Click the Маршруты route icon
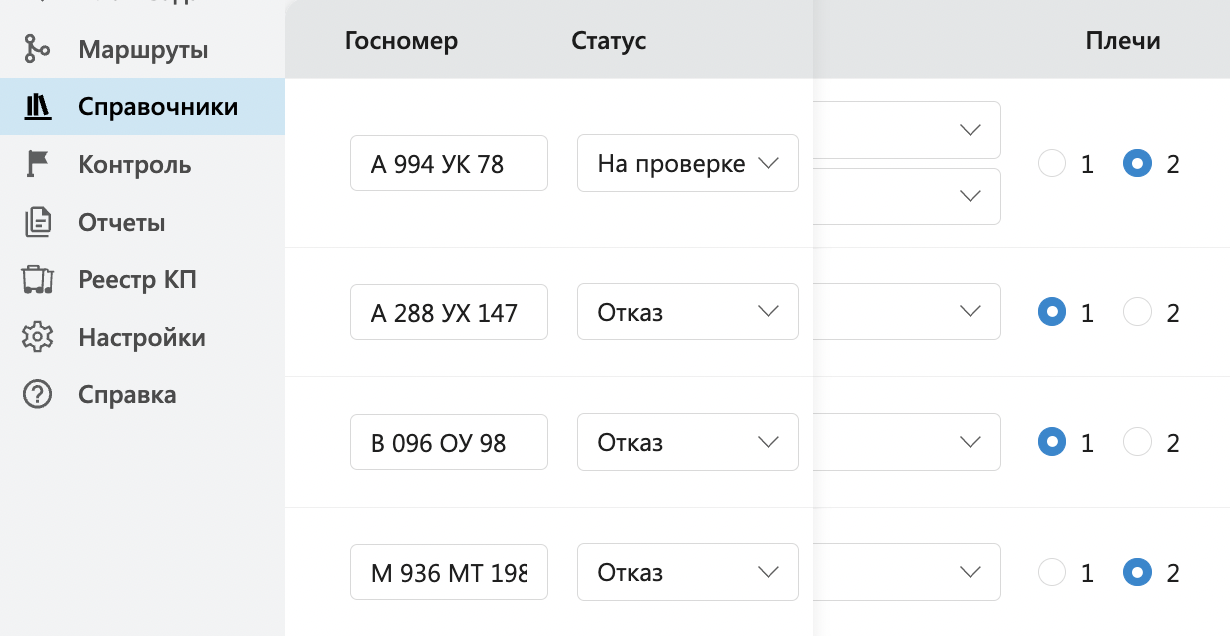The height and width of the screenshot is (636, 1230). pos(37,49)
